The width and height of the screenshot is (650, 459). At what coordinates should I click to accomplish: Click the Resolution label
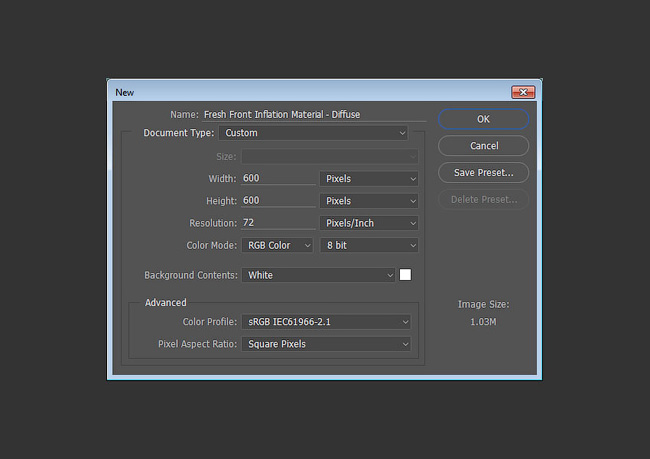click(x=213, y=223)
